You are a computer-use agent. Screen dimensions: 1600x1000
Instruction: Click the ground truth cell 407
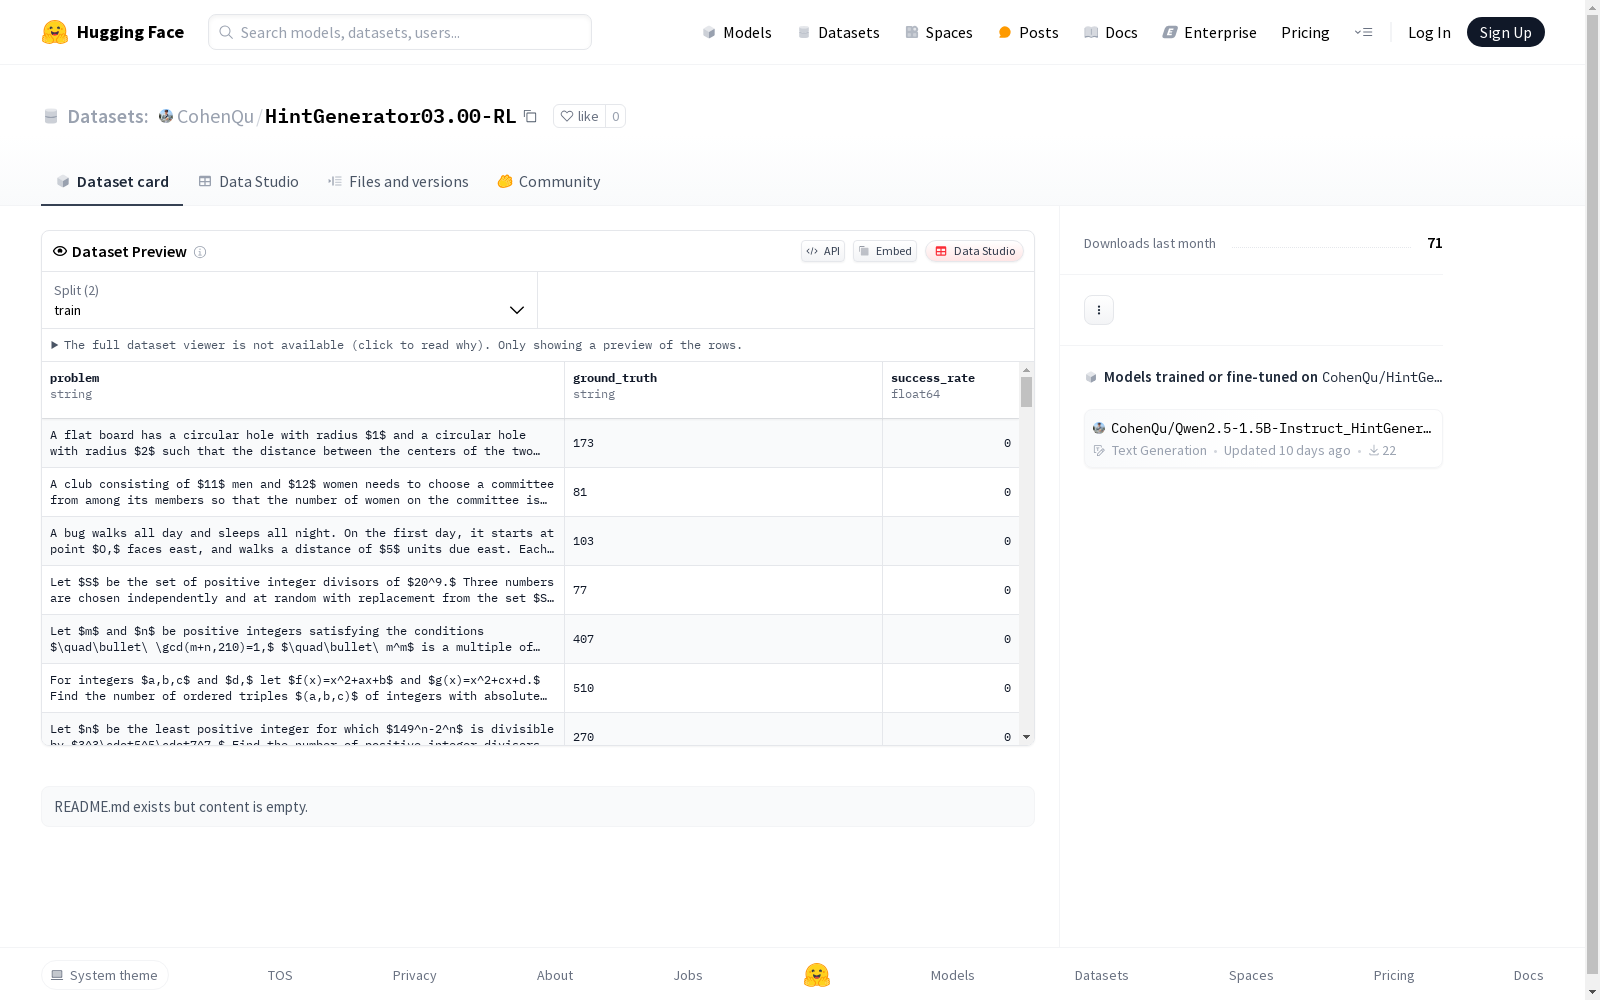pyautogui.click(x=723, y=639)
